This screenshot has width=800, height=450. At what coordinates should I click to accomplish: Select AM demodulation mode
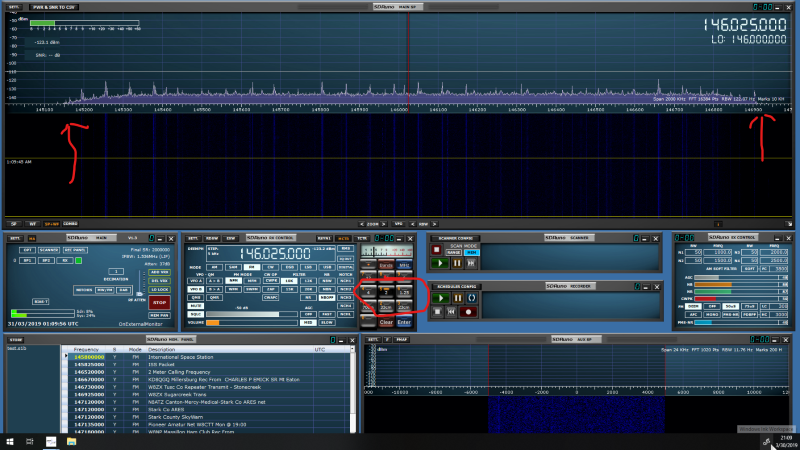214,267
